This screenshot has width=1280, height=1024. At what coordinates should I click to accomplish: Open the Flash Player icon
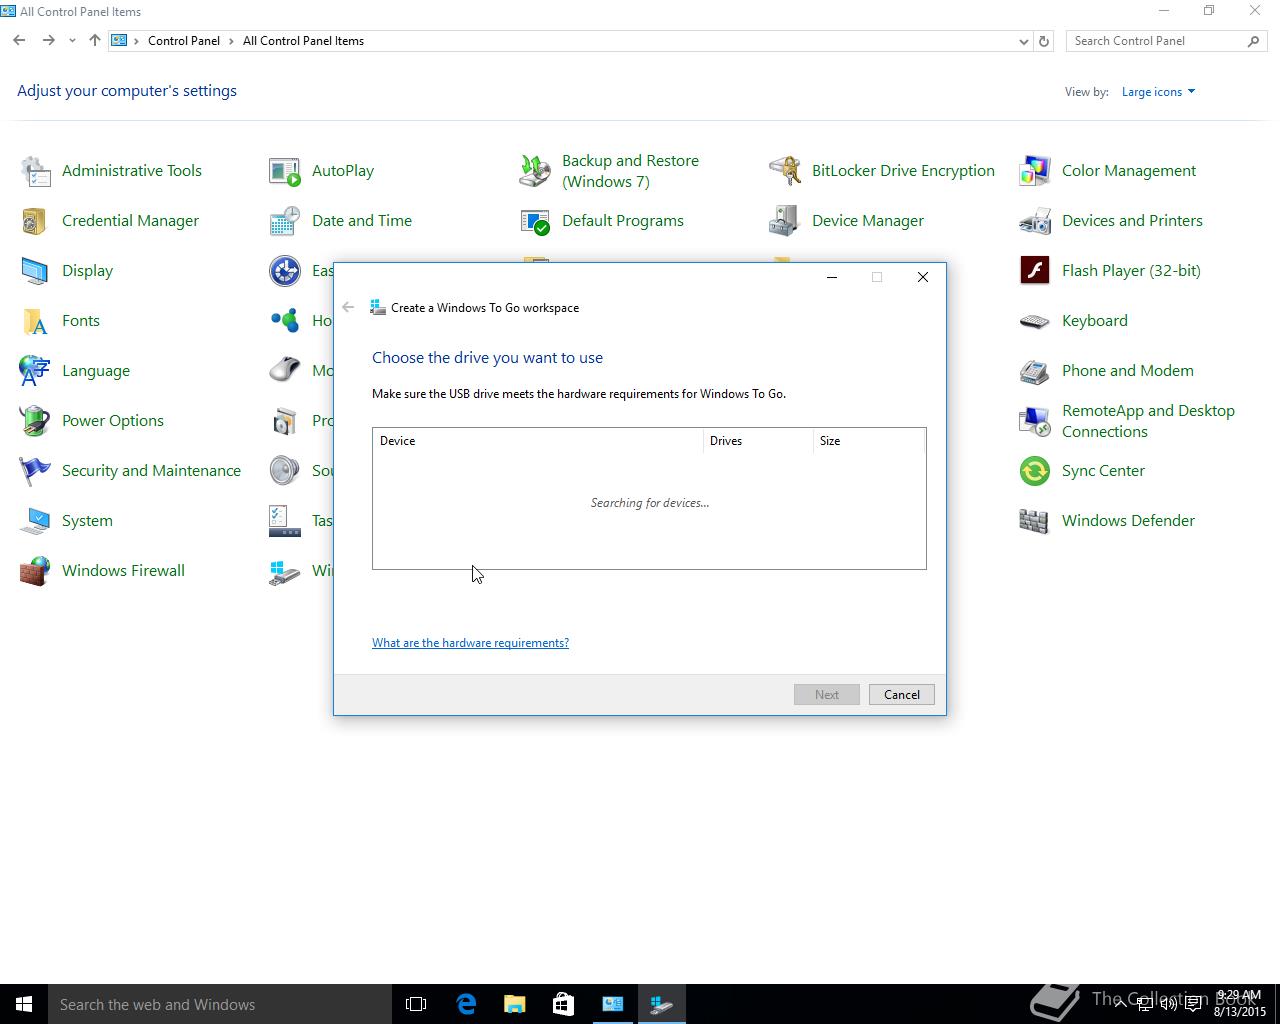(x=1035, y=271)
